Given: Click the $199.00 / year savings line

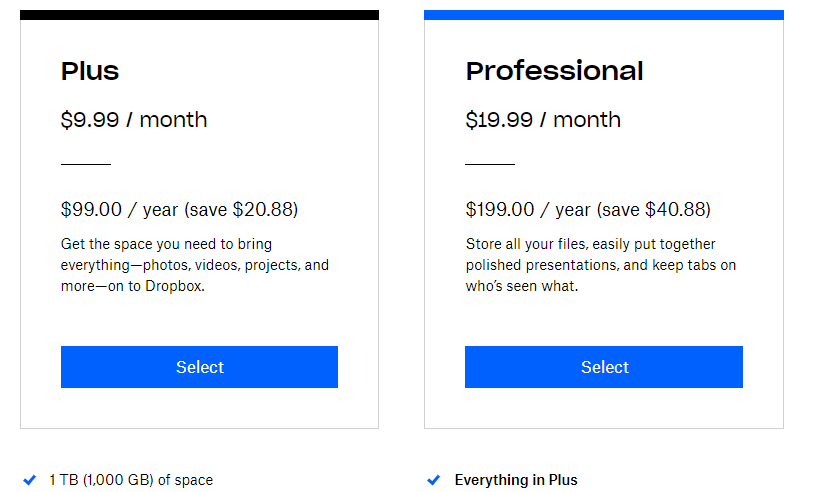Looking at the screenshot, I should (588, 209).
